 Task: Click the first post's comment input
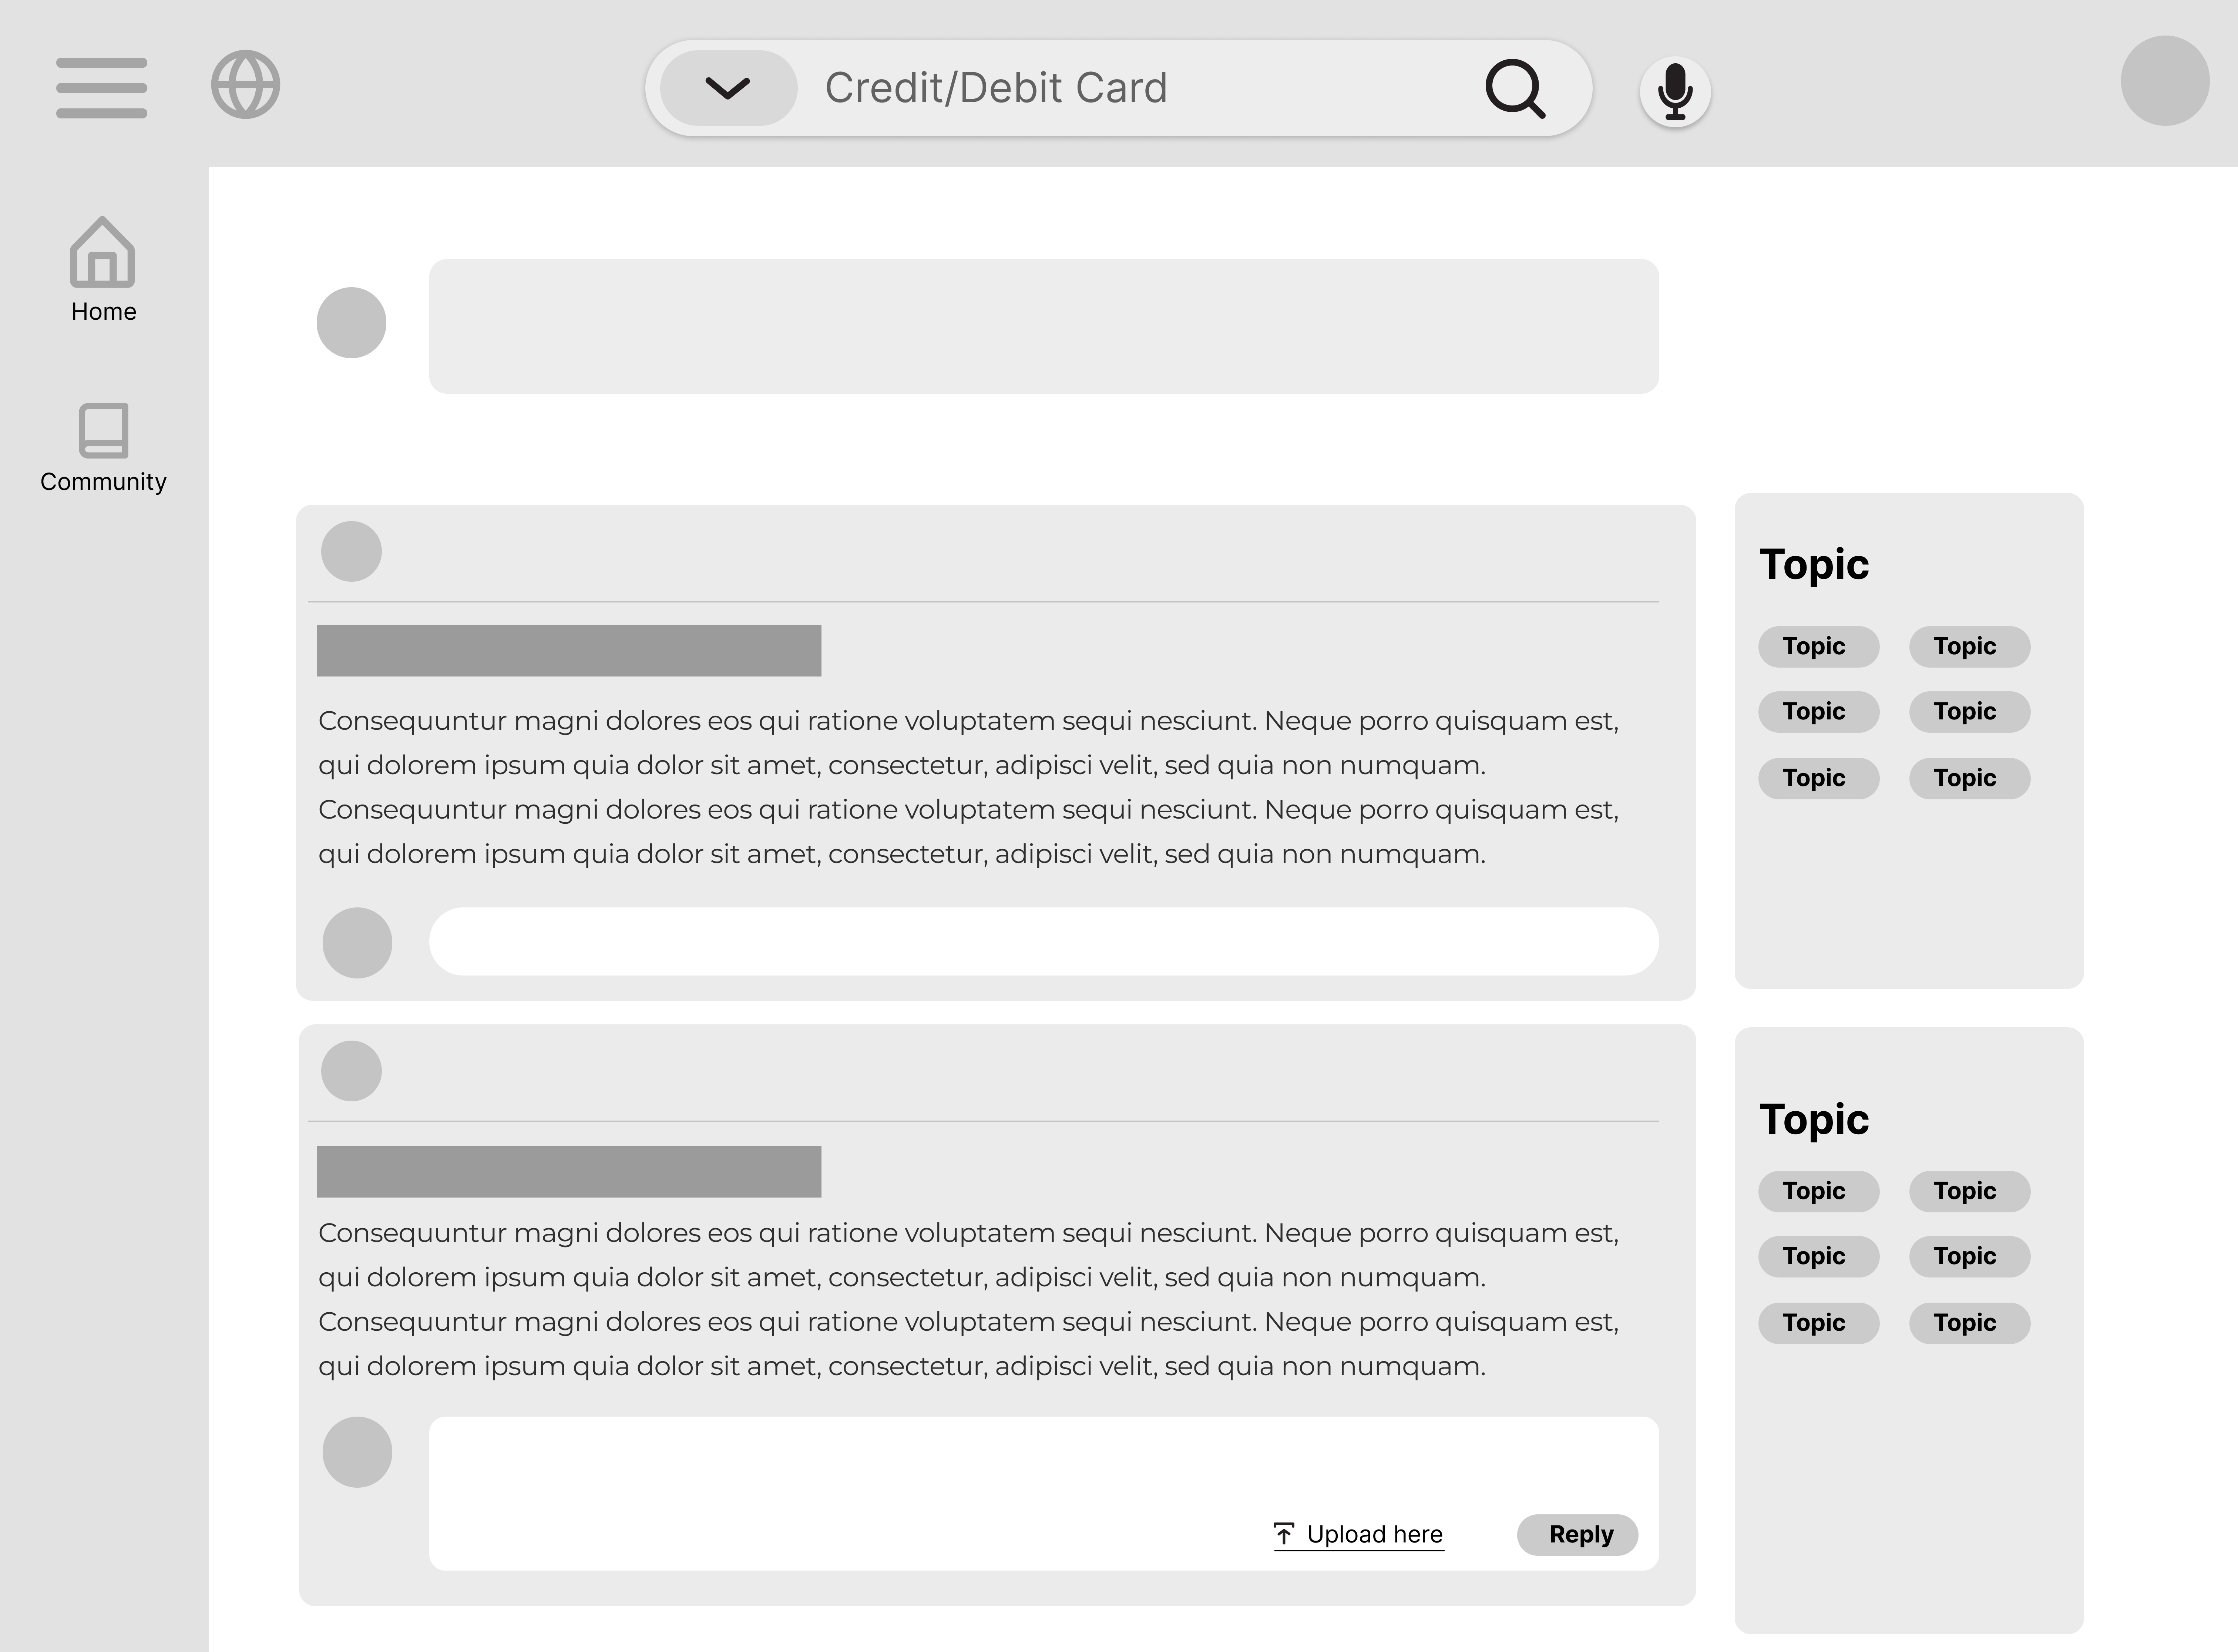(1043, 941)
